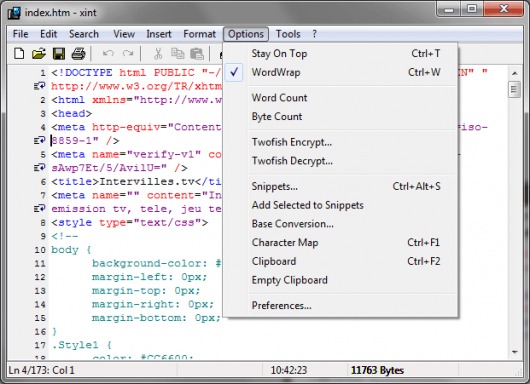
Task: Close the open Options menu
Action: [x=246, y=34]
